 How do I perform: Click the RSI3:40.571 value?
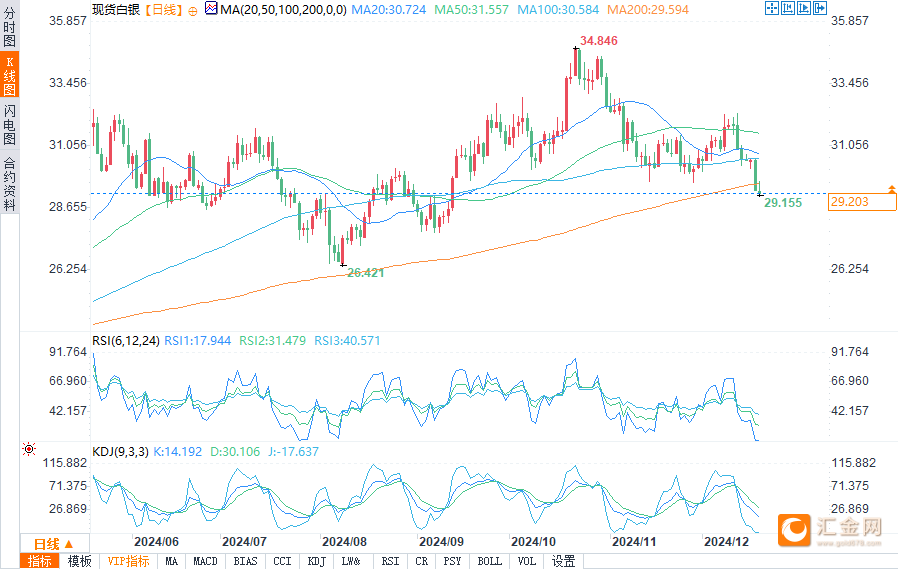click(x=347, y=341)
